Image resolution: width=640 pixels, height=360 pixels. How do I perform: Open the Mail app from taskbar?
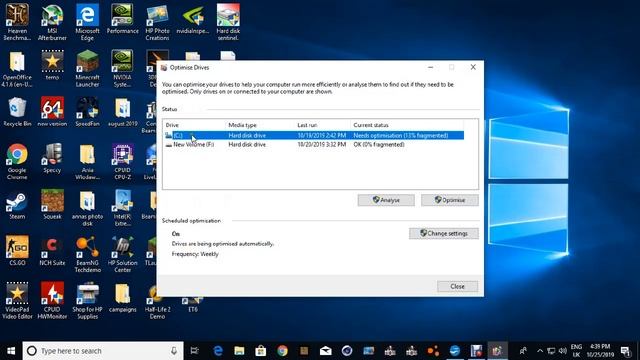click(x=325, y=351)
